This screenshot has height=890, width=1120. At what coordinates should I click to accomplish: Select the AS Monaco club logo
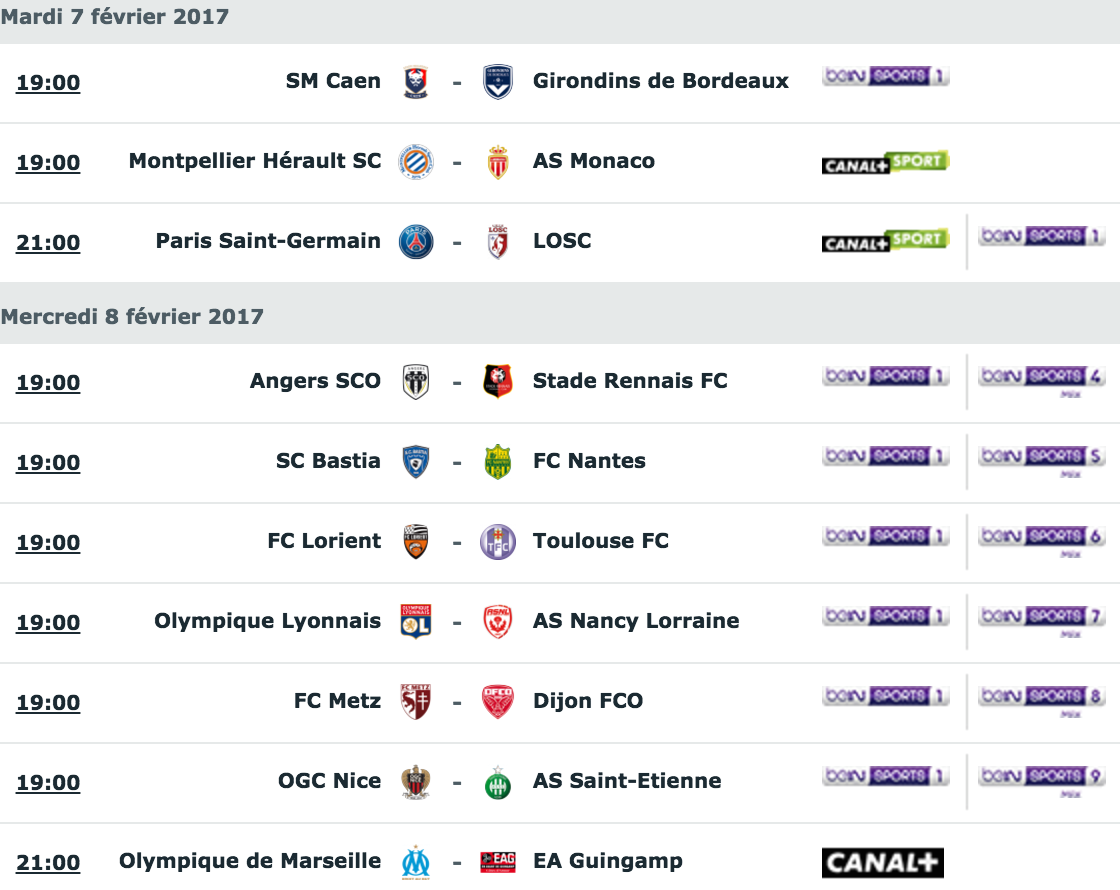tap(498, 162)
